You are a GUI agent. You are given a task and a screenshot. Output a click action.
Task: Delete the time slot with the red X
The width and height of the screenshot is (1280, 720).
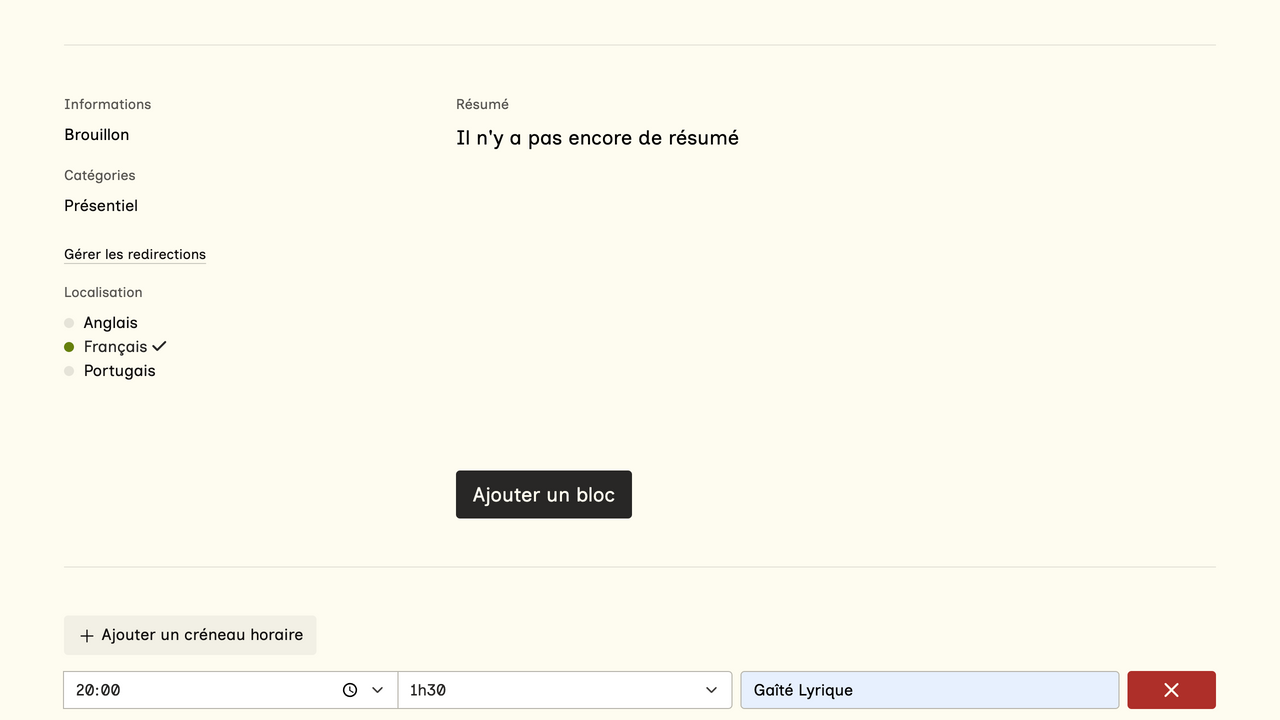click(x=1171, y=690)
